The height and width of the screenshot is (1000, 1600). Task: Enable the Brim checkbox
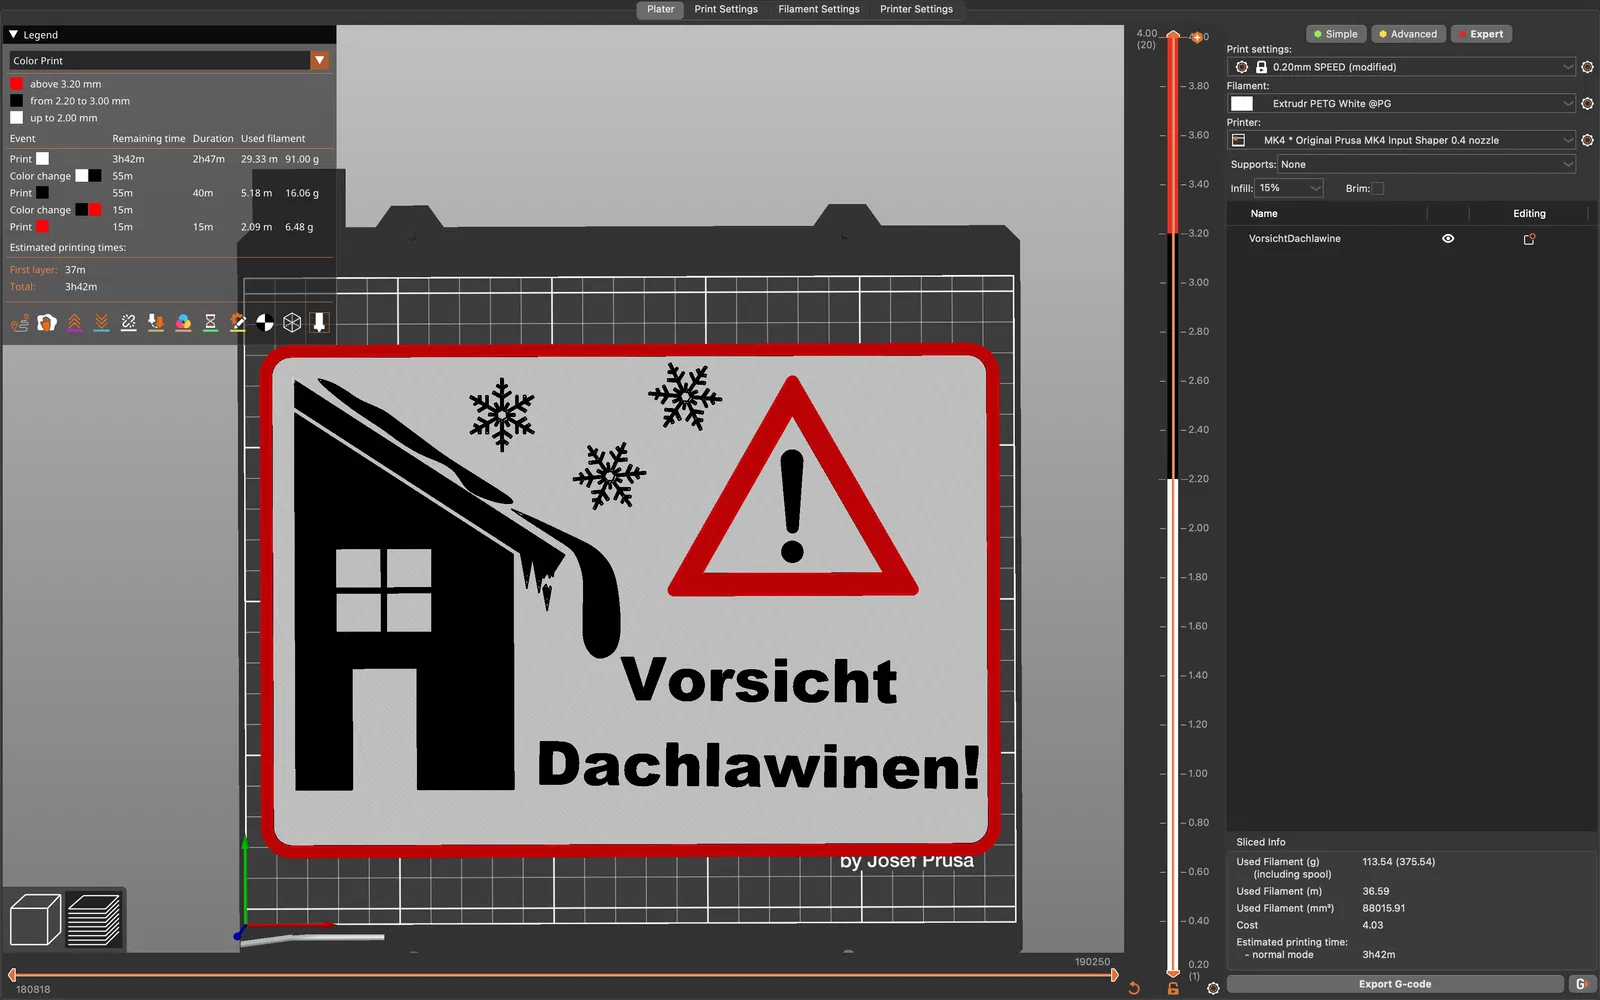coord(1377,188)
